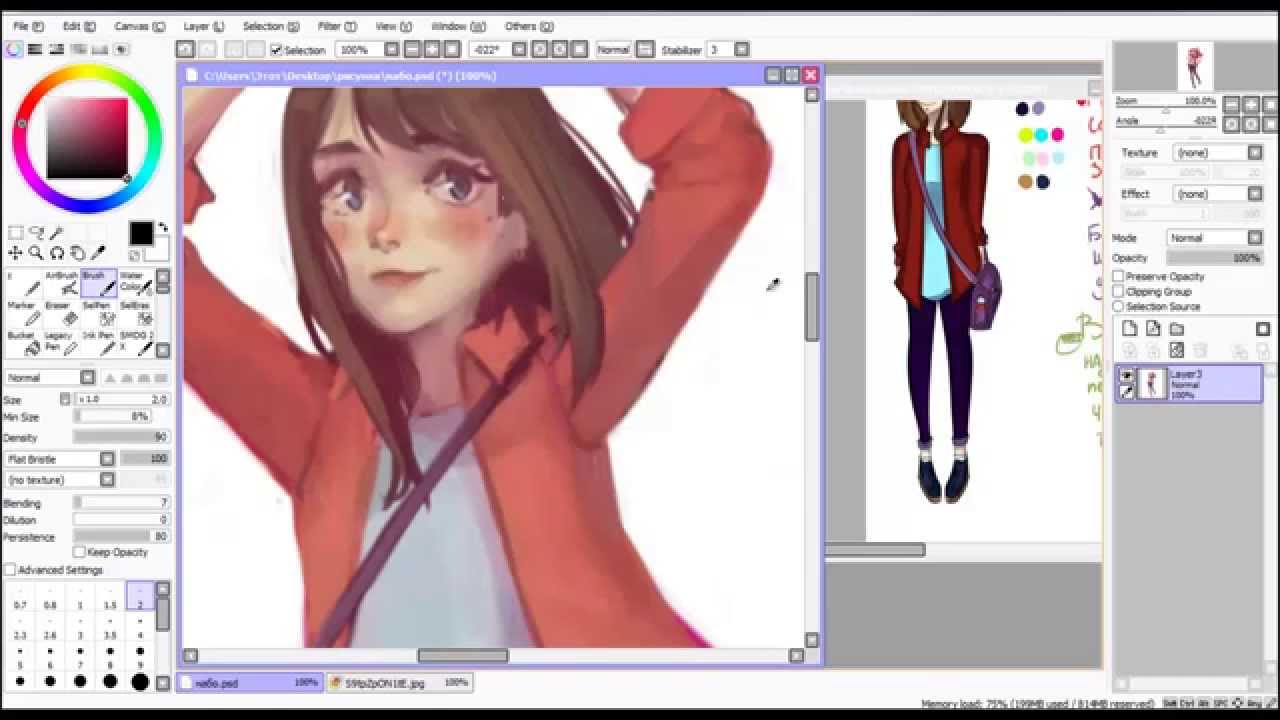Screen dimensions: 1280x720
Task: Select the Brush tool
Action: [x=99, y=283]
